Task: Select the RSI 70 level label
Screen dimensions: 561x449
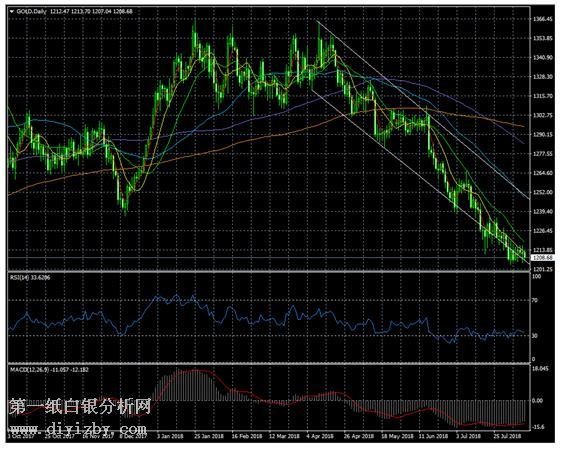Action: tap(535, 300)
